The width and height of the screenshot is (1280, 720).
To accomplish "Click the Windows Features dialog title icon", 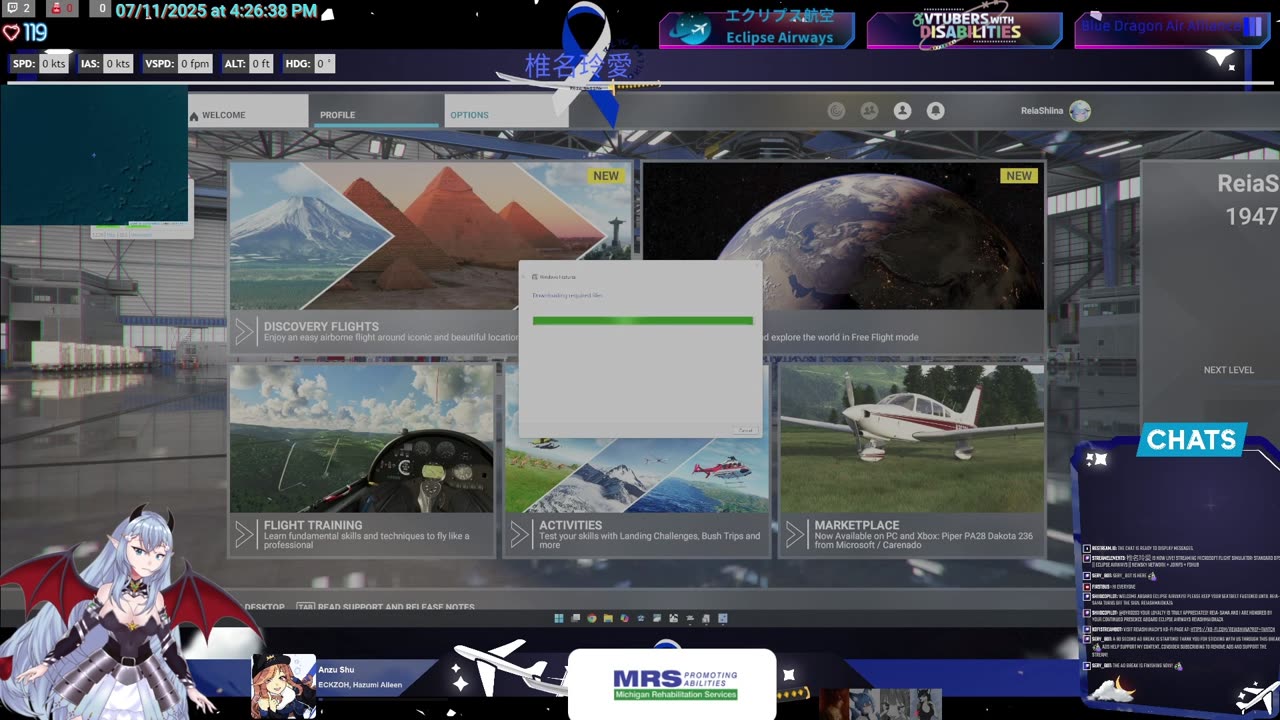I will [534, 276].
